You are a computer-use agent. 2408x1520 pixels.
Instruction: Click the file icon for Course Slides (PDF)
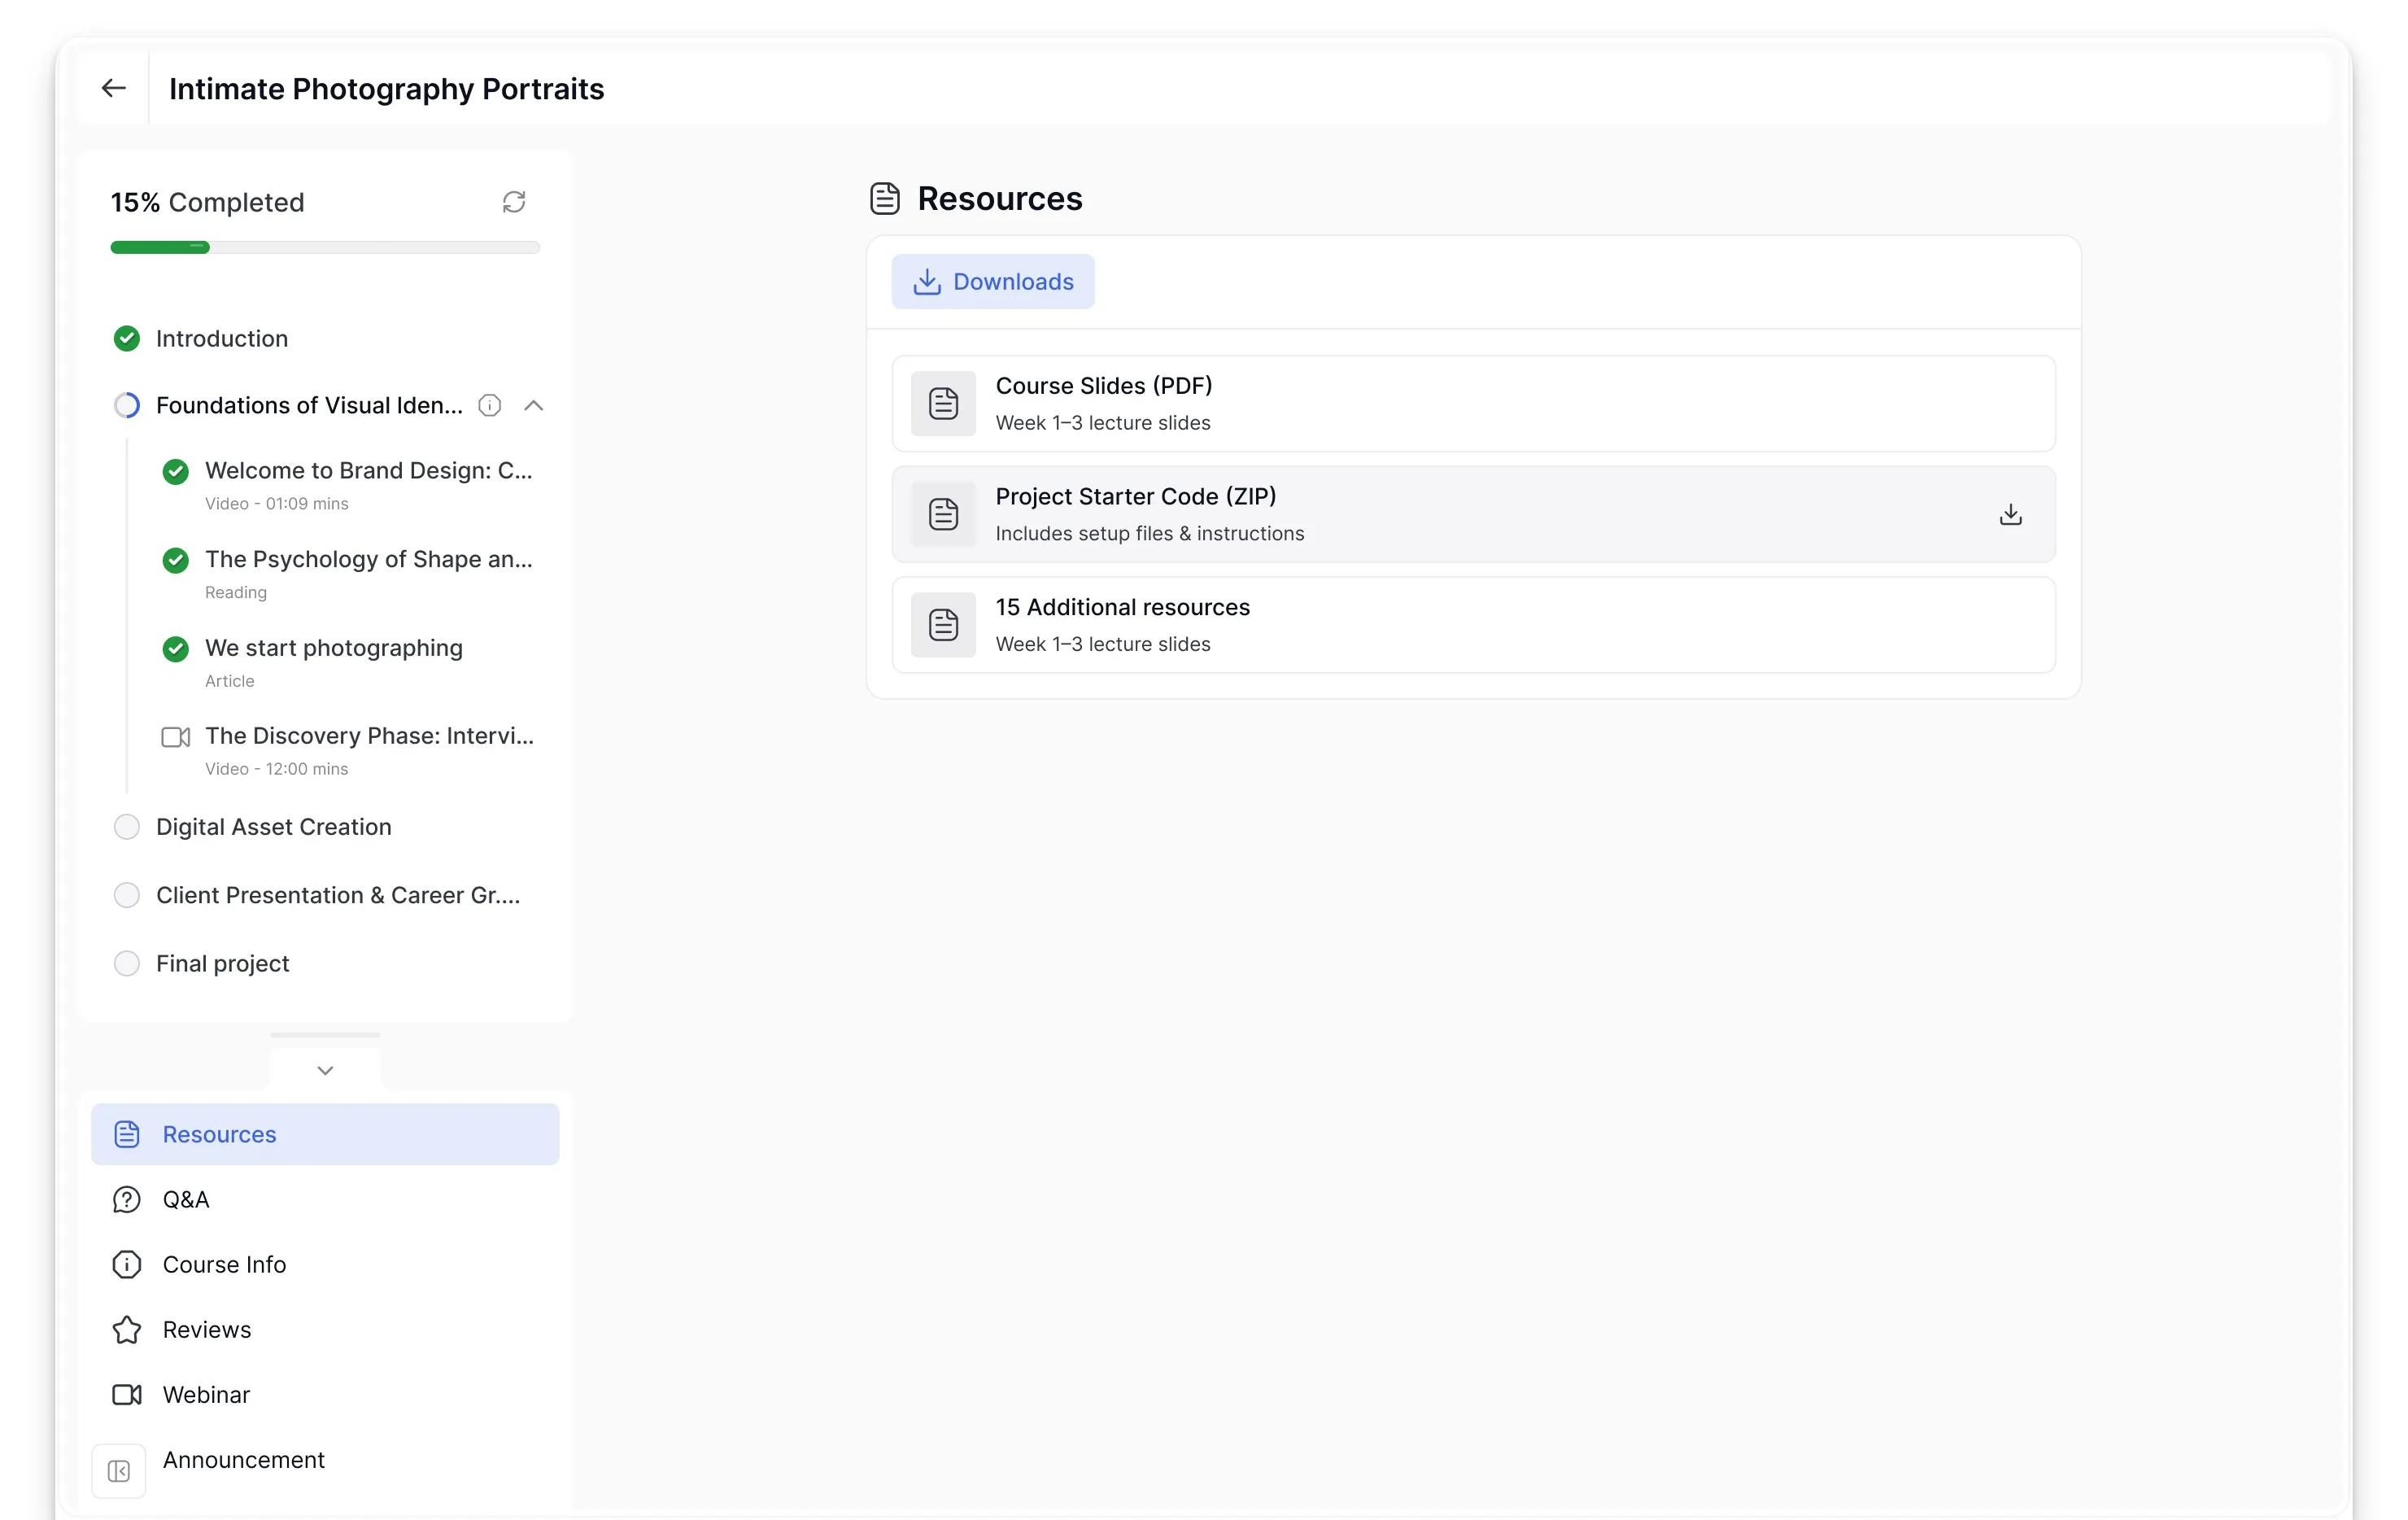943,403
